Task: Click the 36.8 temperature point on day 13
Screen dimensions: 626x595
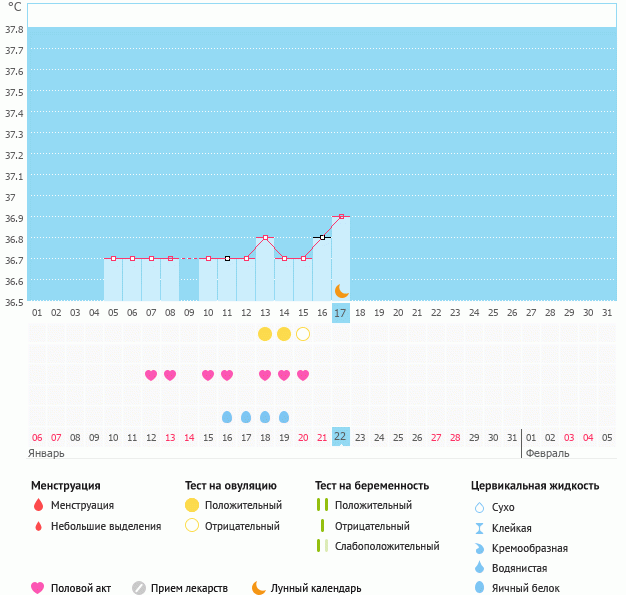Action: [x=265, y=238]
